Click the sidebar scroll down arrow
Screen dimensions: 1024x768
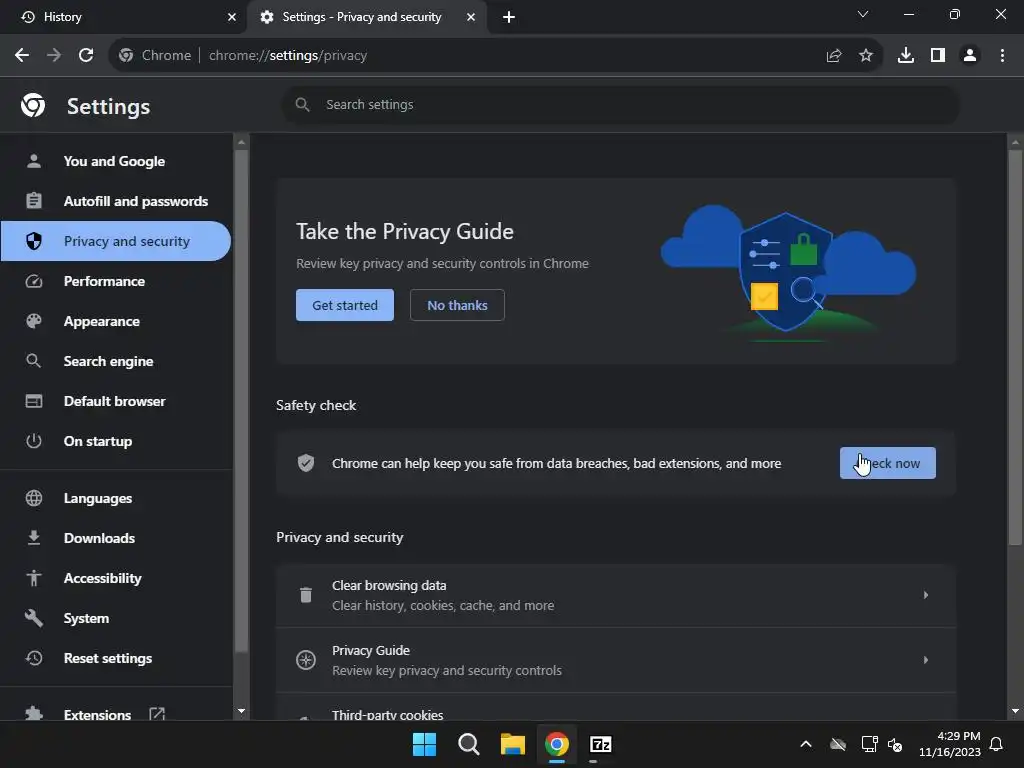tap(242, 711)
